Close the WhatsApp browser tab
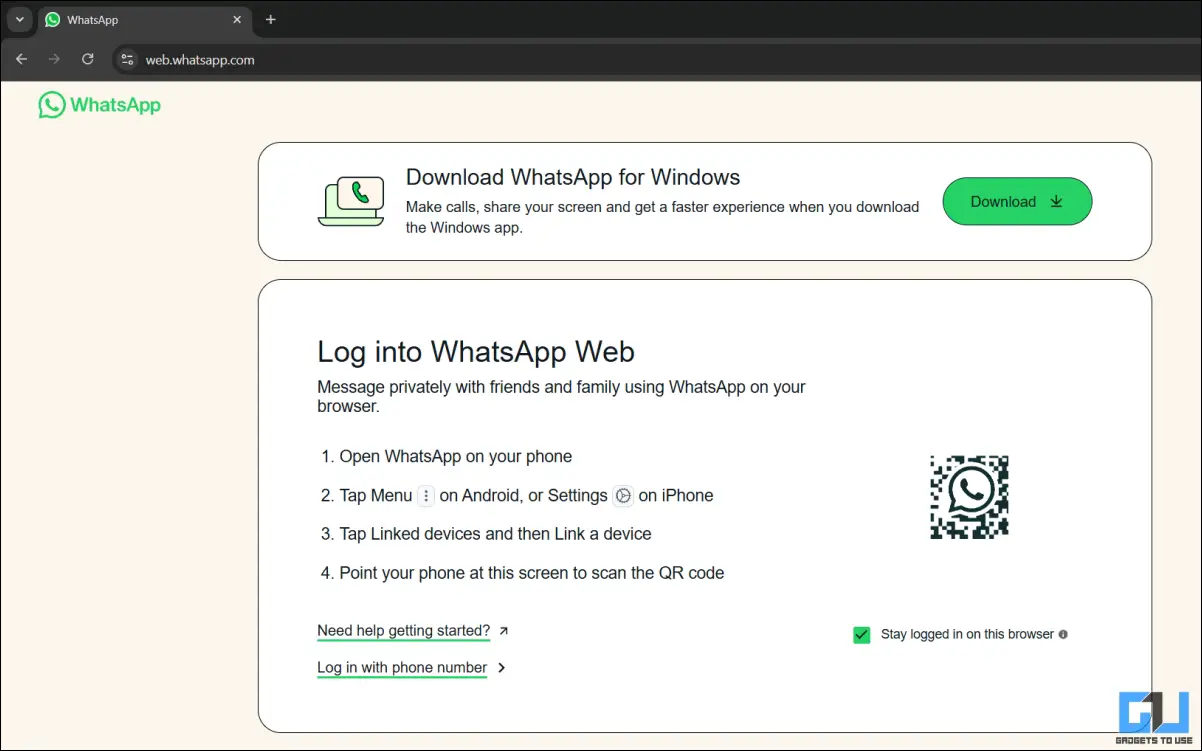This screenshot has width=1202, height=751. (237, 20)
